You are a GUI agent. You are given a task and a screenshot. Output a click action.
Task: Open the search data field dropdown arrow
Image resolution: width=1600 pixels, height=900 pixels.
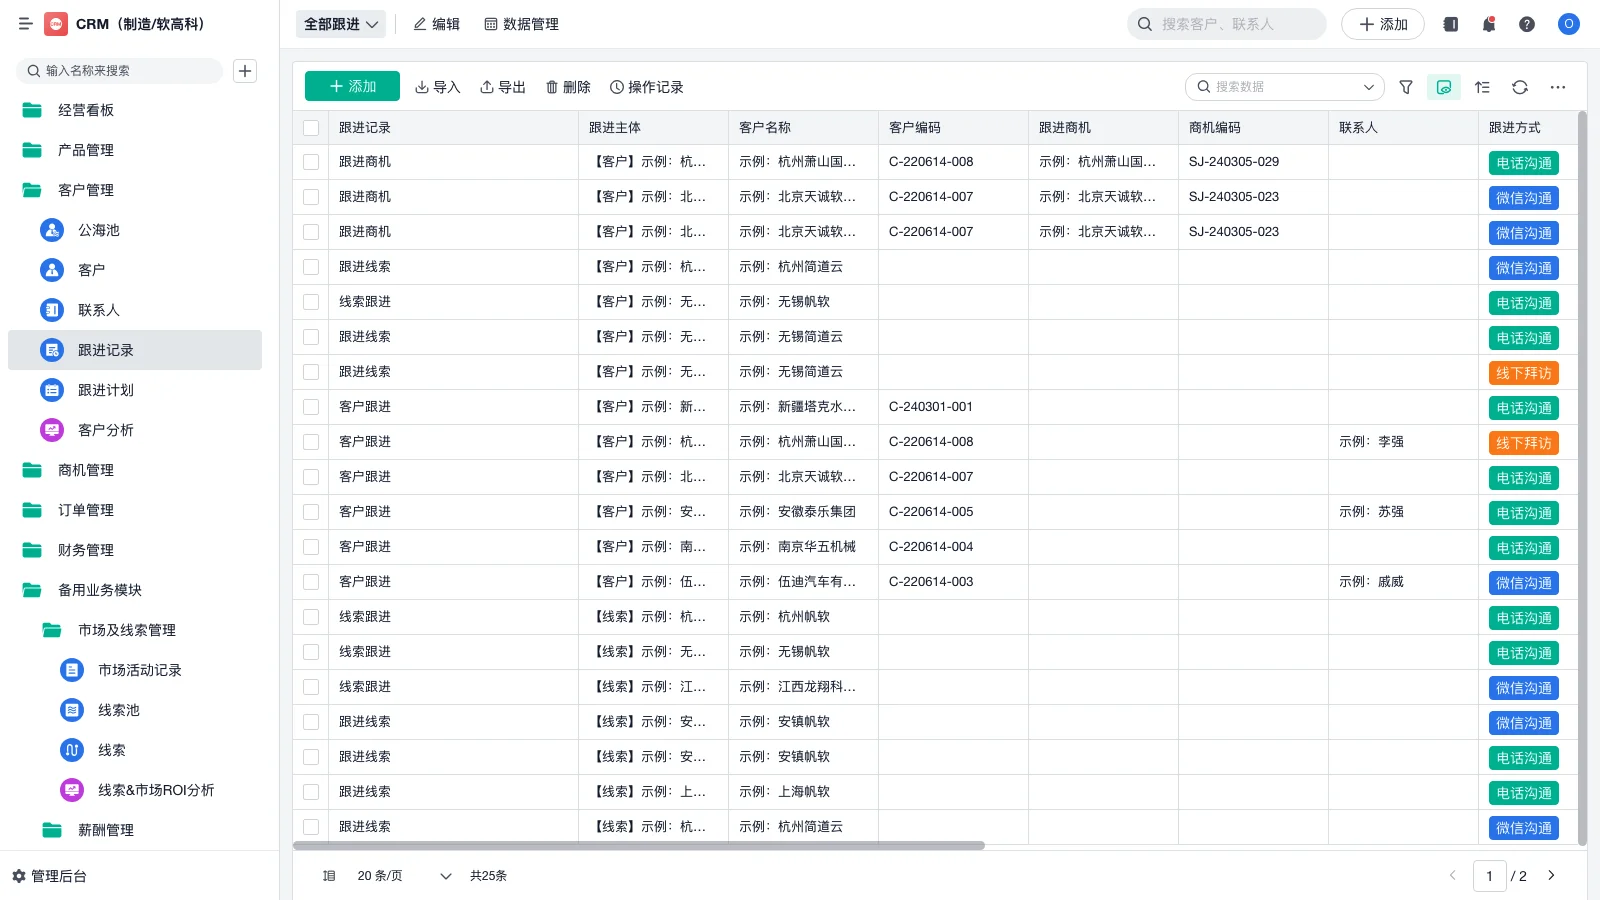coord(1369,87)
